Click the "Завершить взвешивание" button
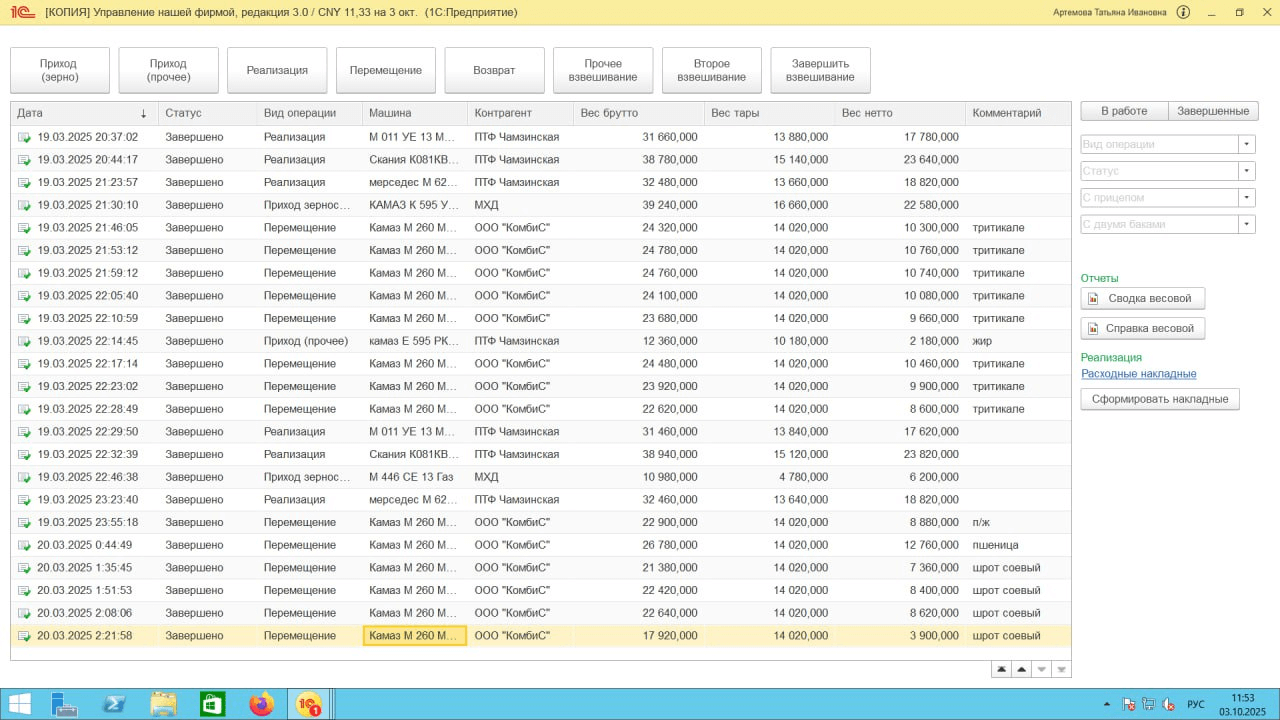The image size is (1280, 720). click(820, 70)
